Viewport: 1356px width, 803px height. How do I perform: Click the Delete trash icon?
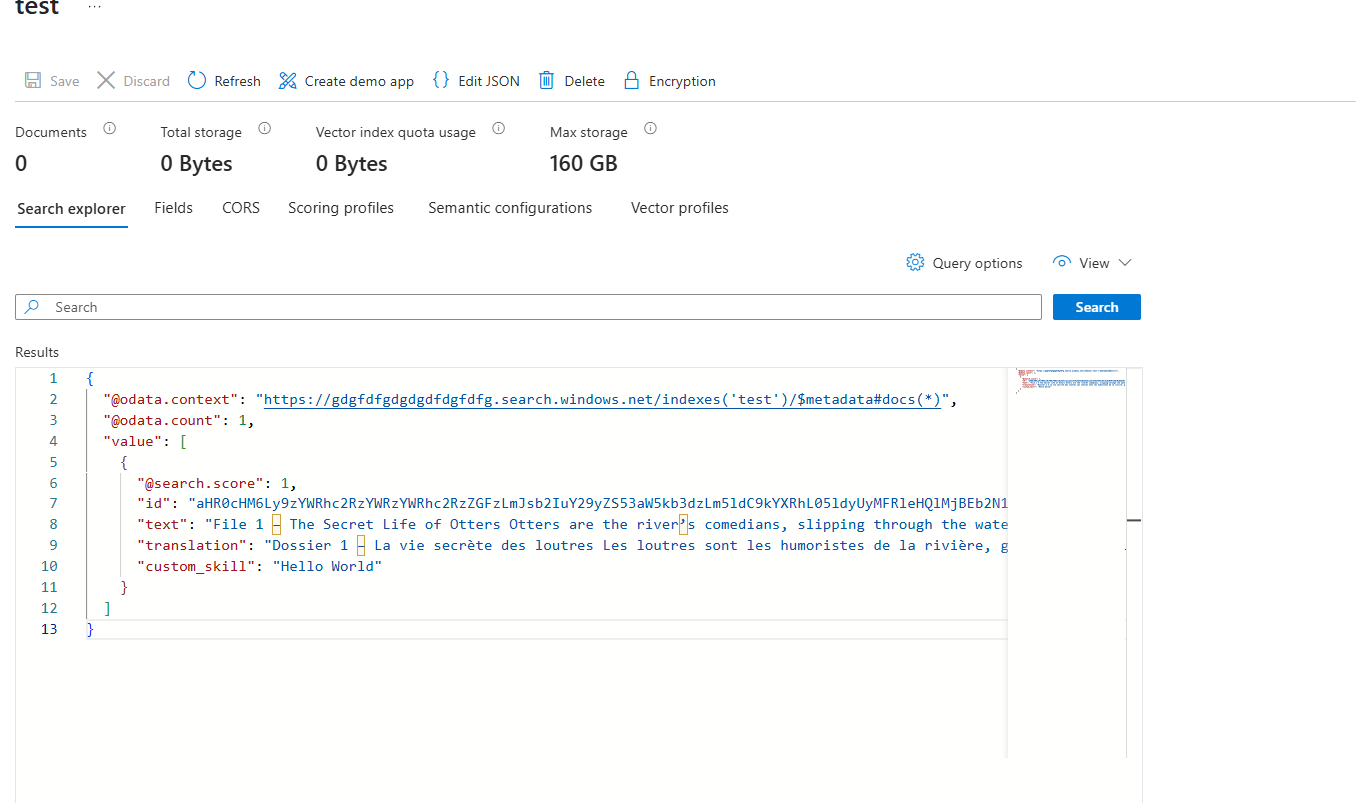pyautogui.click(x=546, y=81)
